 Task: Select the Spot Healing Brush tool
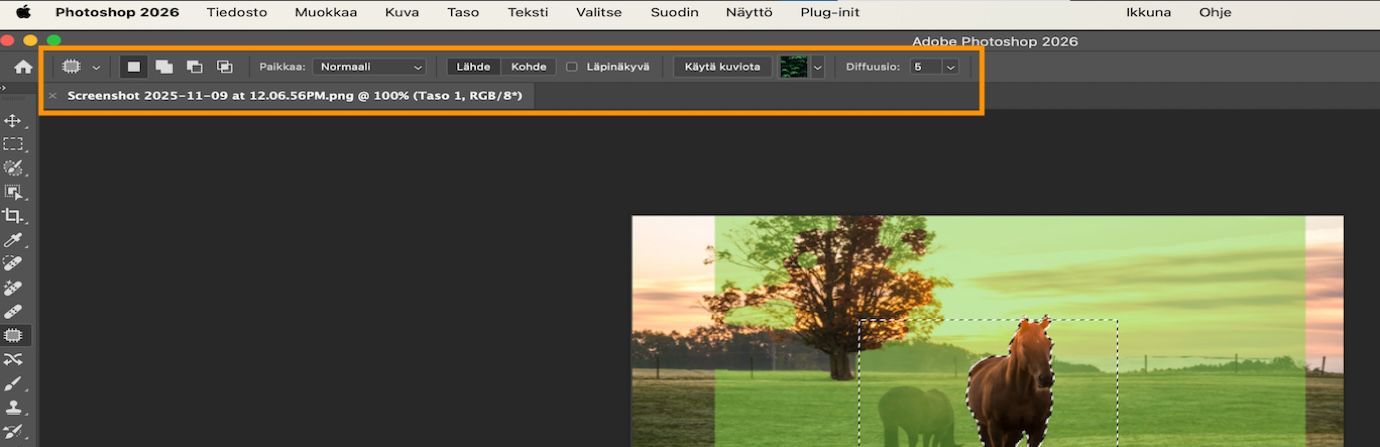(13, 264)
